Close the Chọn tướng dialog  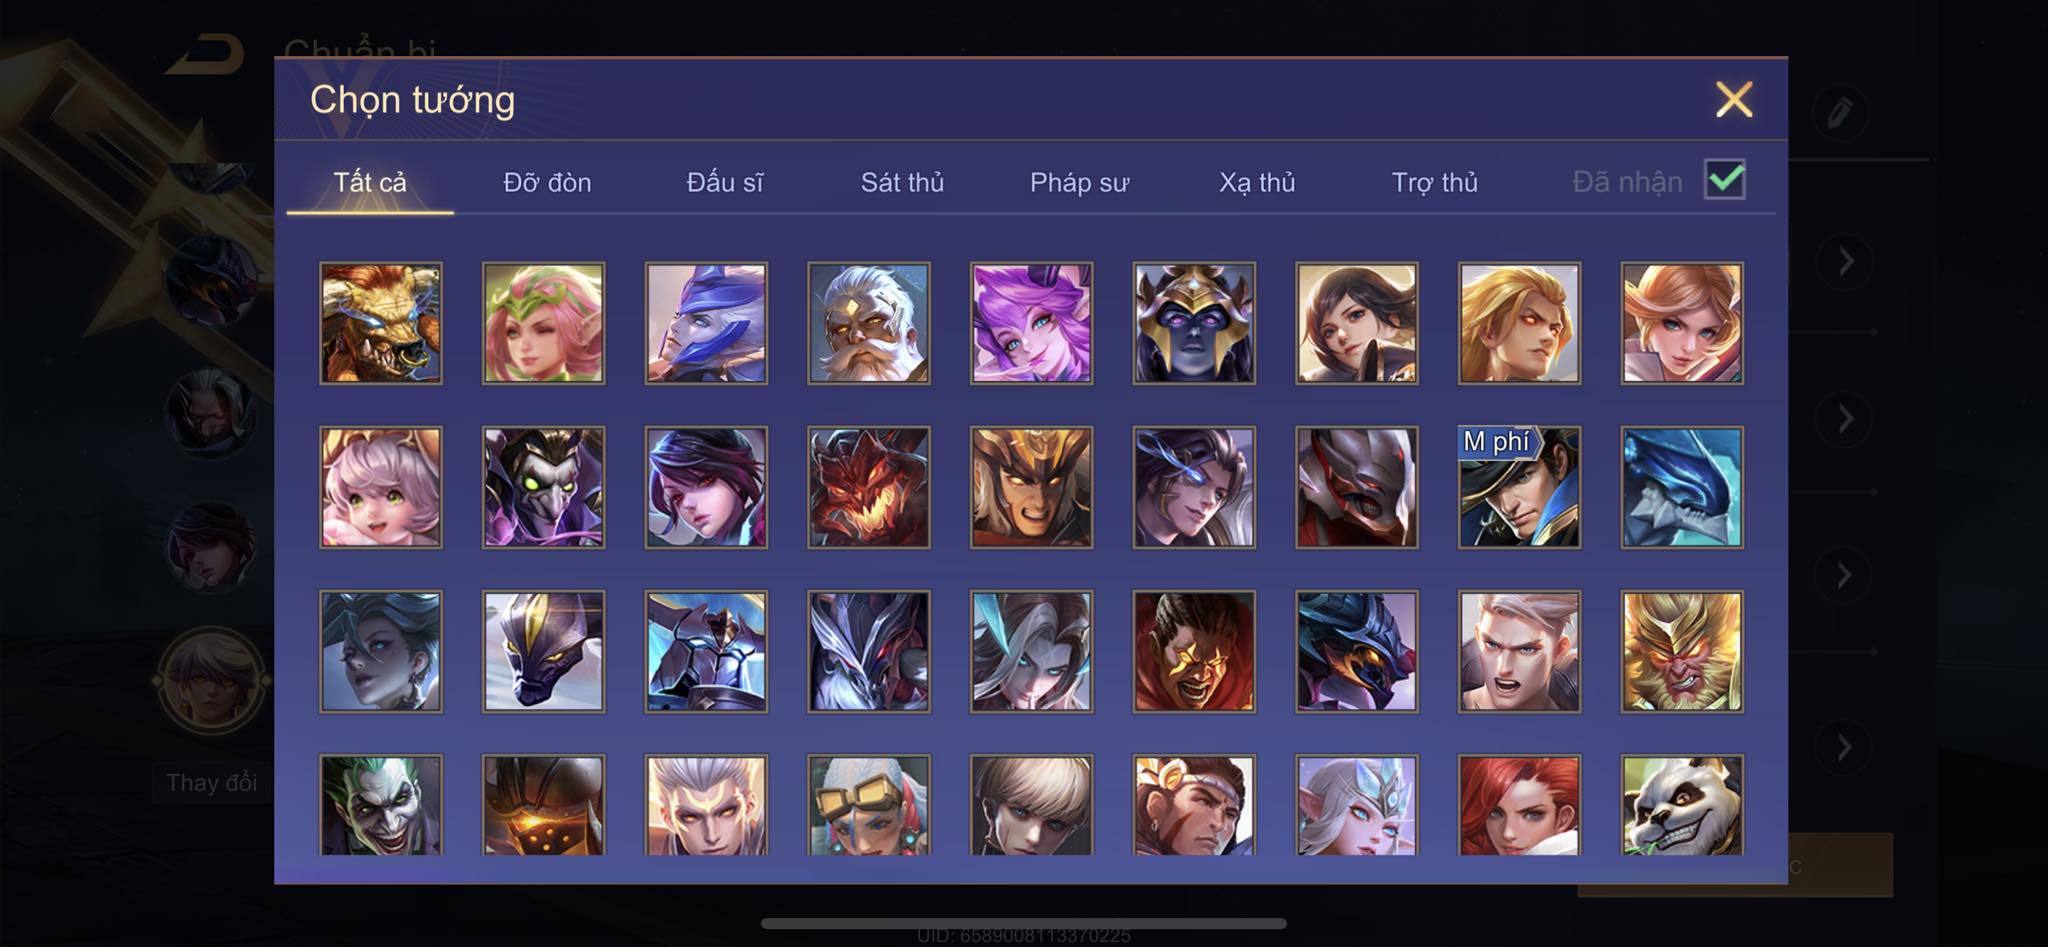coord(1734,99)
